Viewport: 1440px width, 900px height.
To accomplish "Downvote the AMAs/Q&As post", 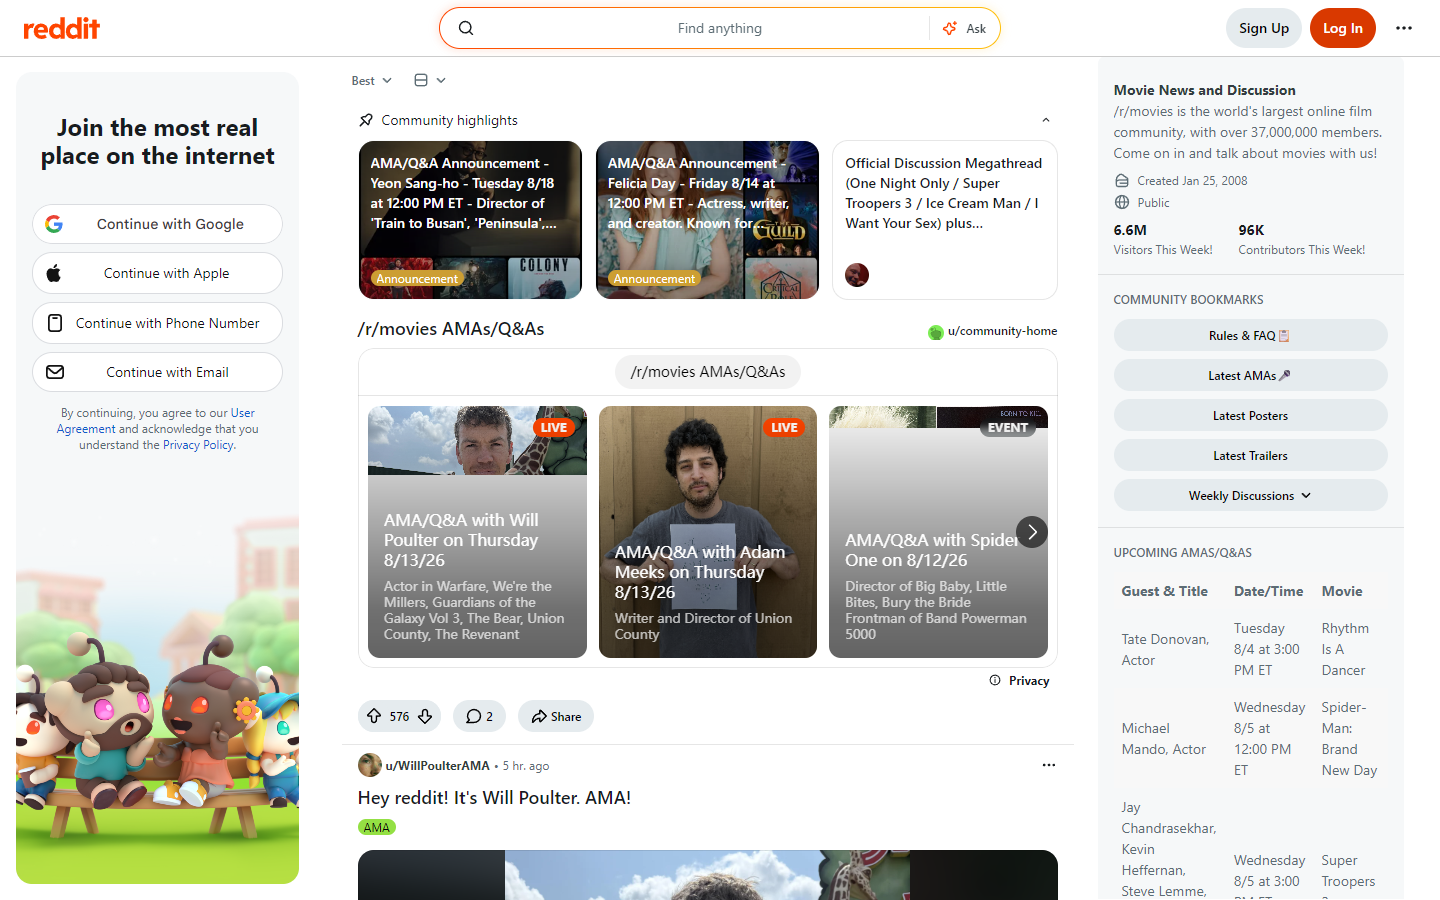I will point(425,716).
